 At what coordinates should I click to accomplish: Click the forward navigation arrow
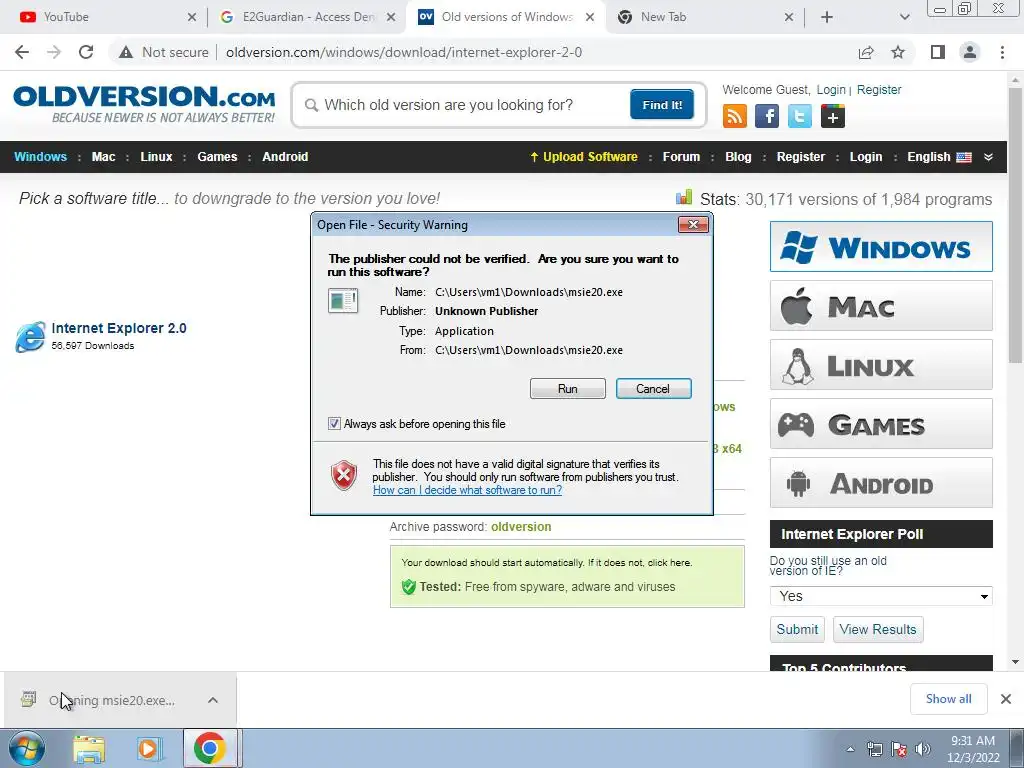54,52
